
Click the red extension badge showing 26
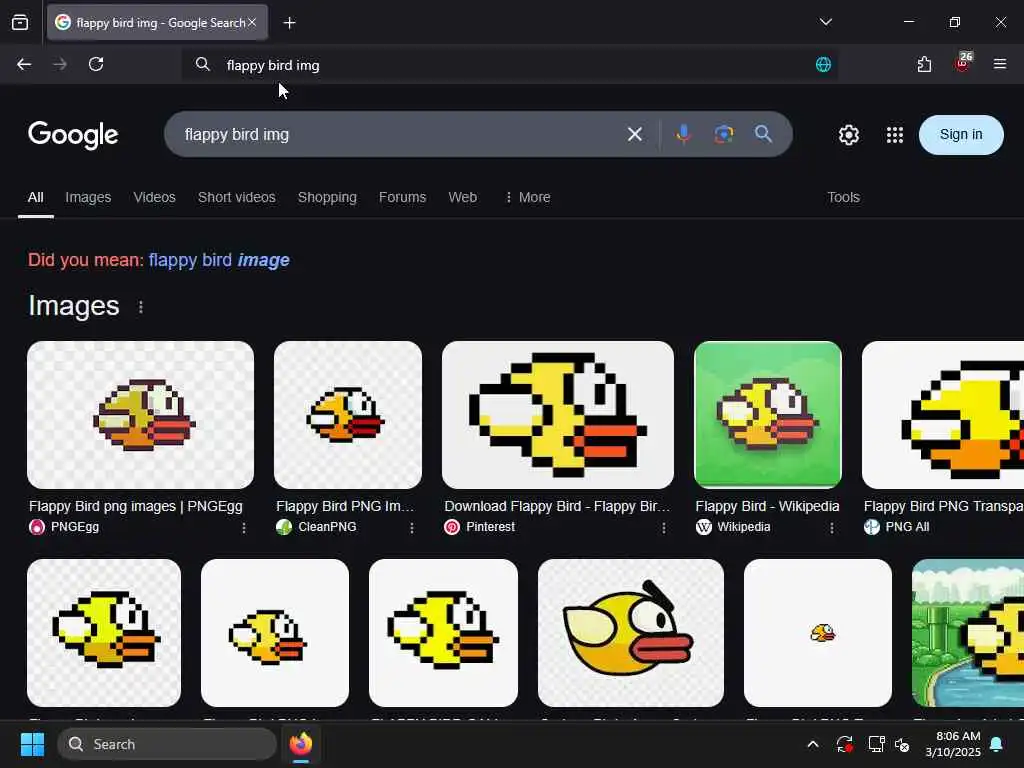point(963,62)
